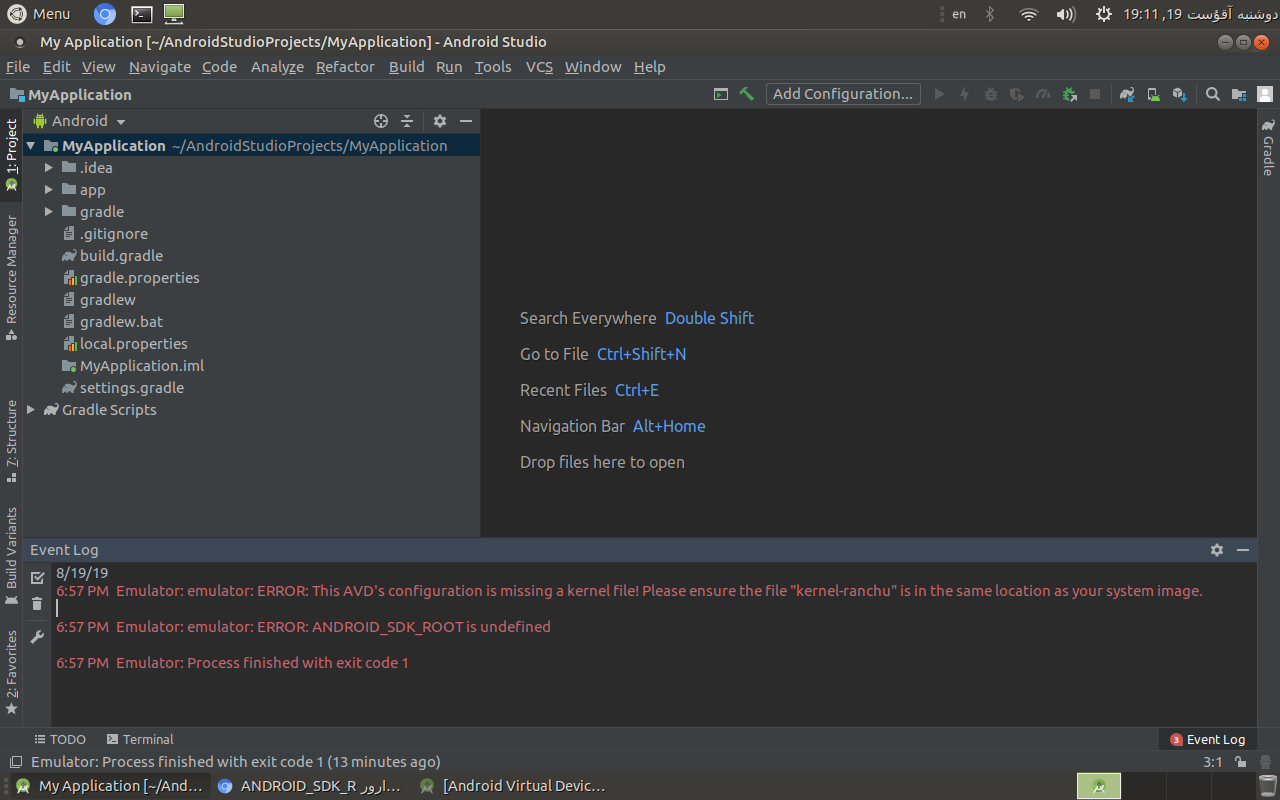The image size is (1280, 800).
Task: Click the Make Project hammer icon
Action: [x=746, y=94]
